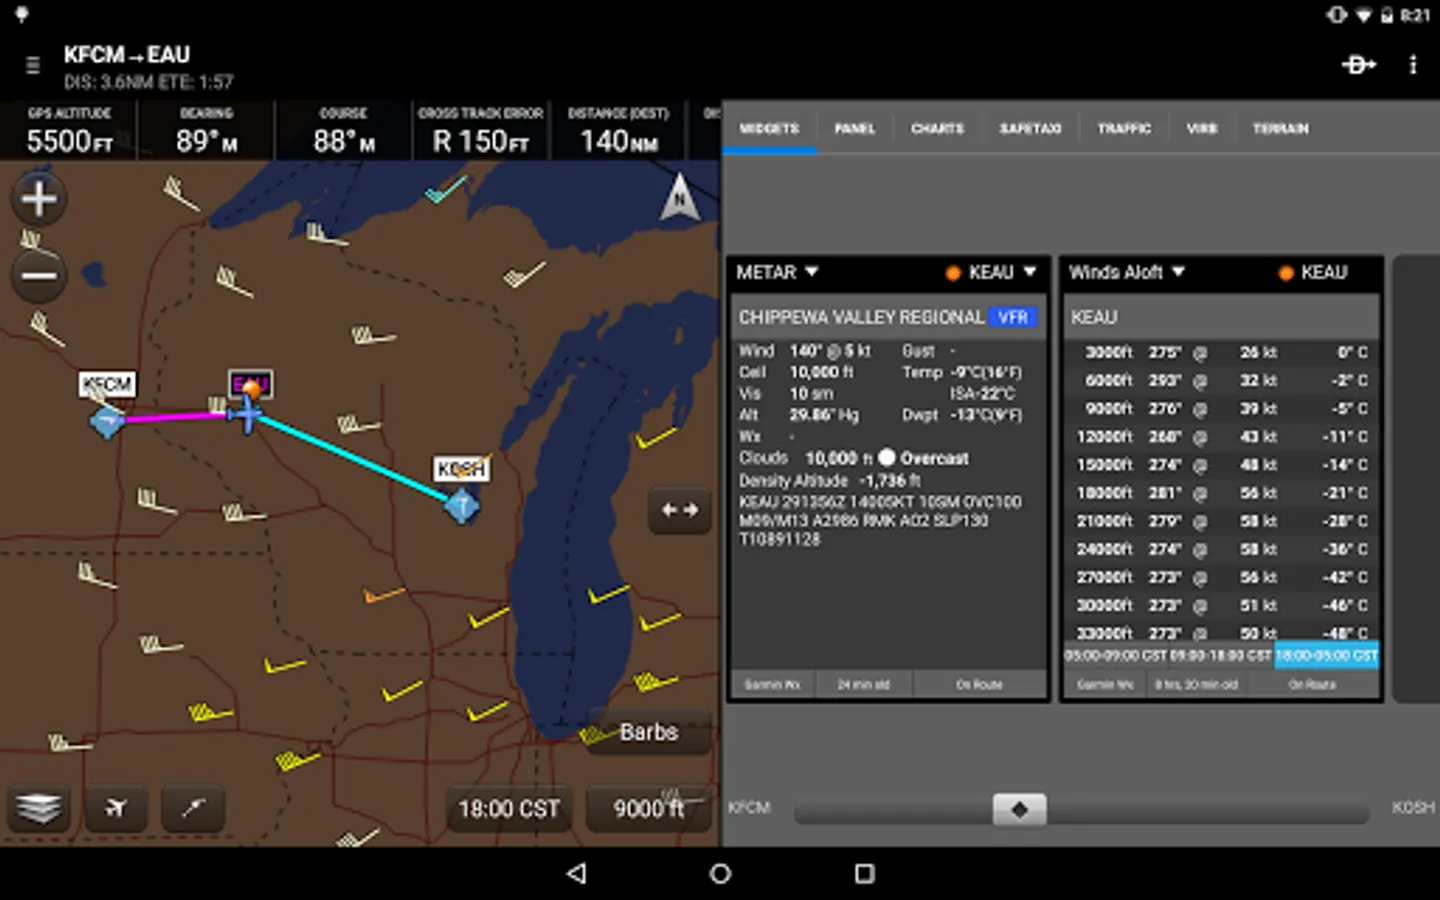Zoom out on the map
This screenshot has height=900, width=1440.
click(39, 275)
